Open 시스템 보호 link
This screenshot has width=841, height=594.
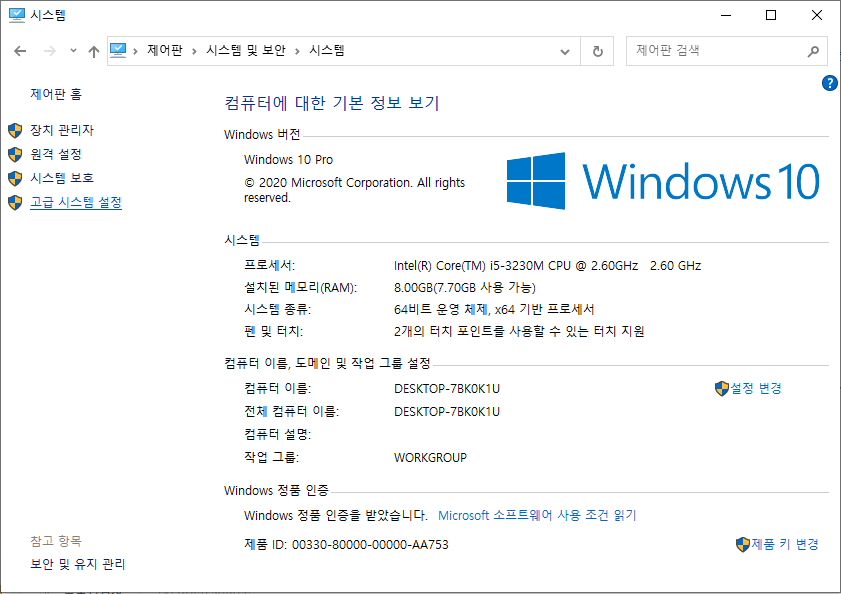click(x=62, y=178)
